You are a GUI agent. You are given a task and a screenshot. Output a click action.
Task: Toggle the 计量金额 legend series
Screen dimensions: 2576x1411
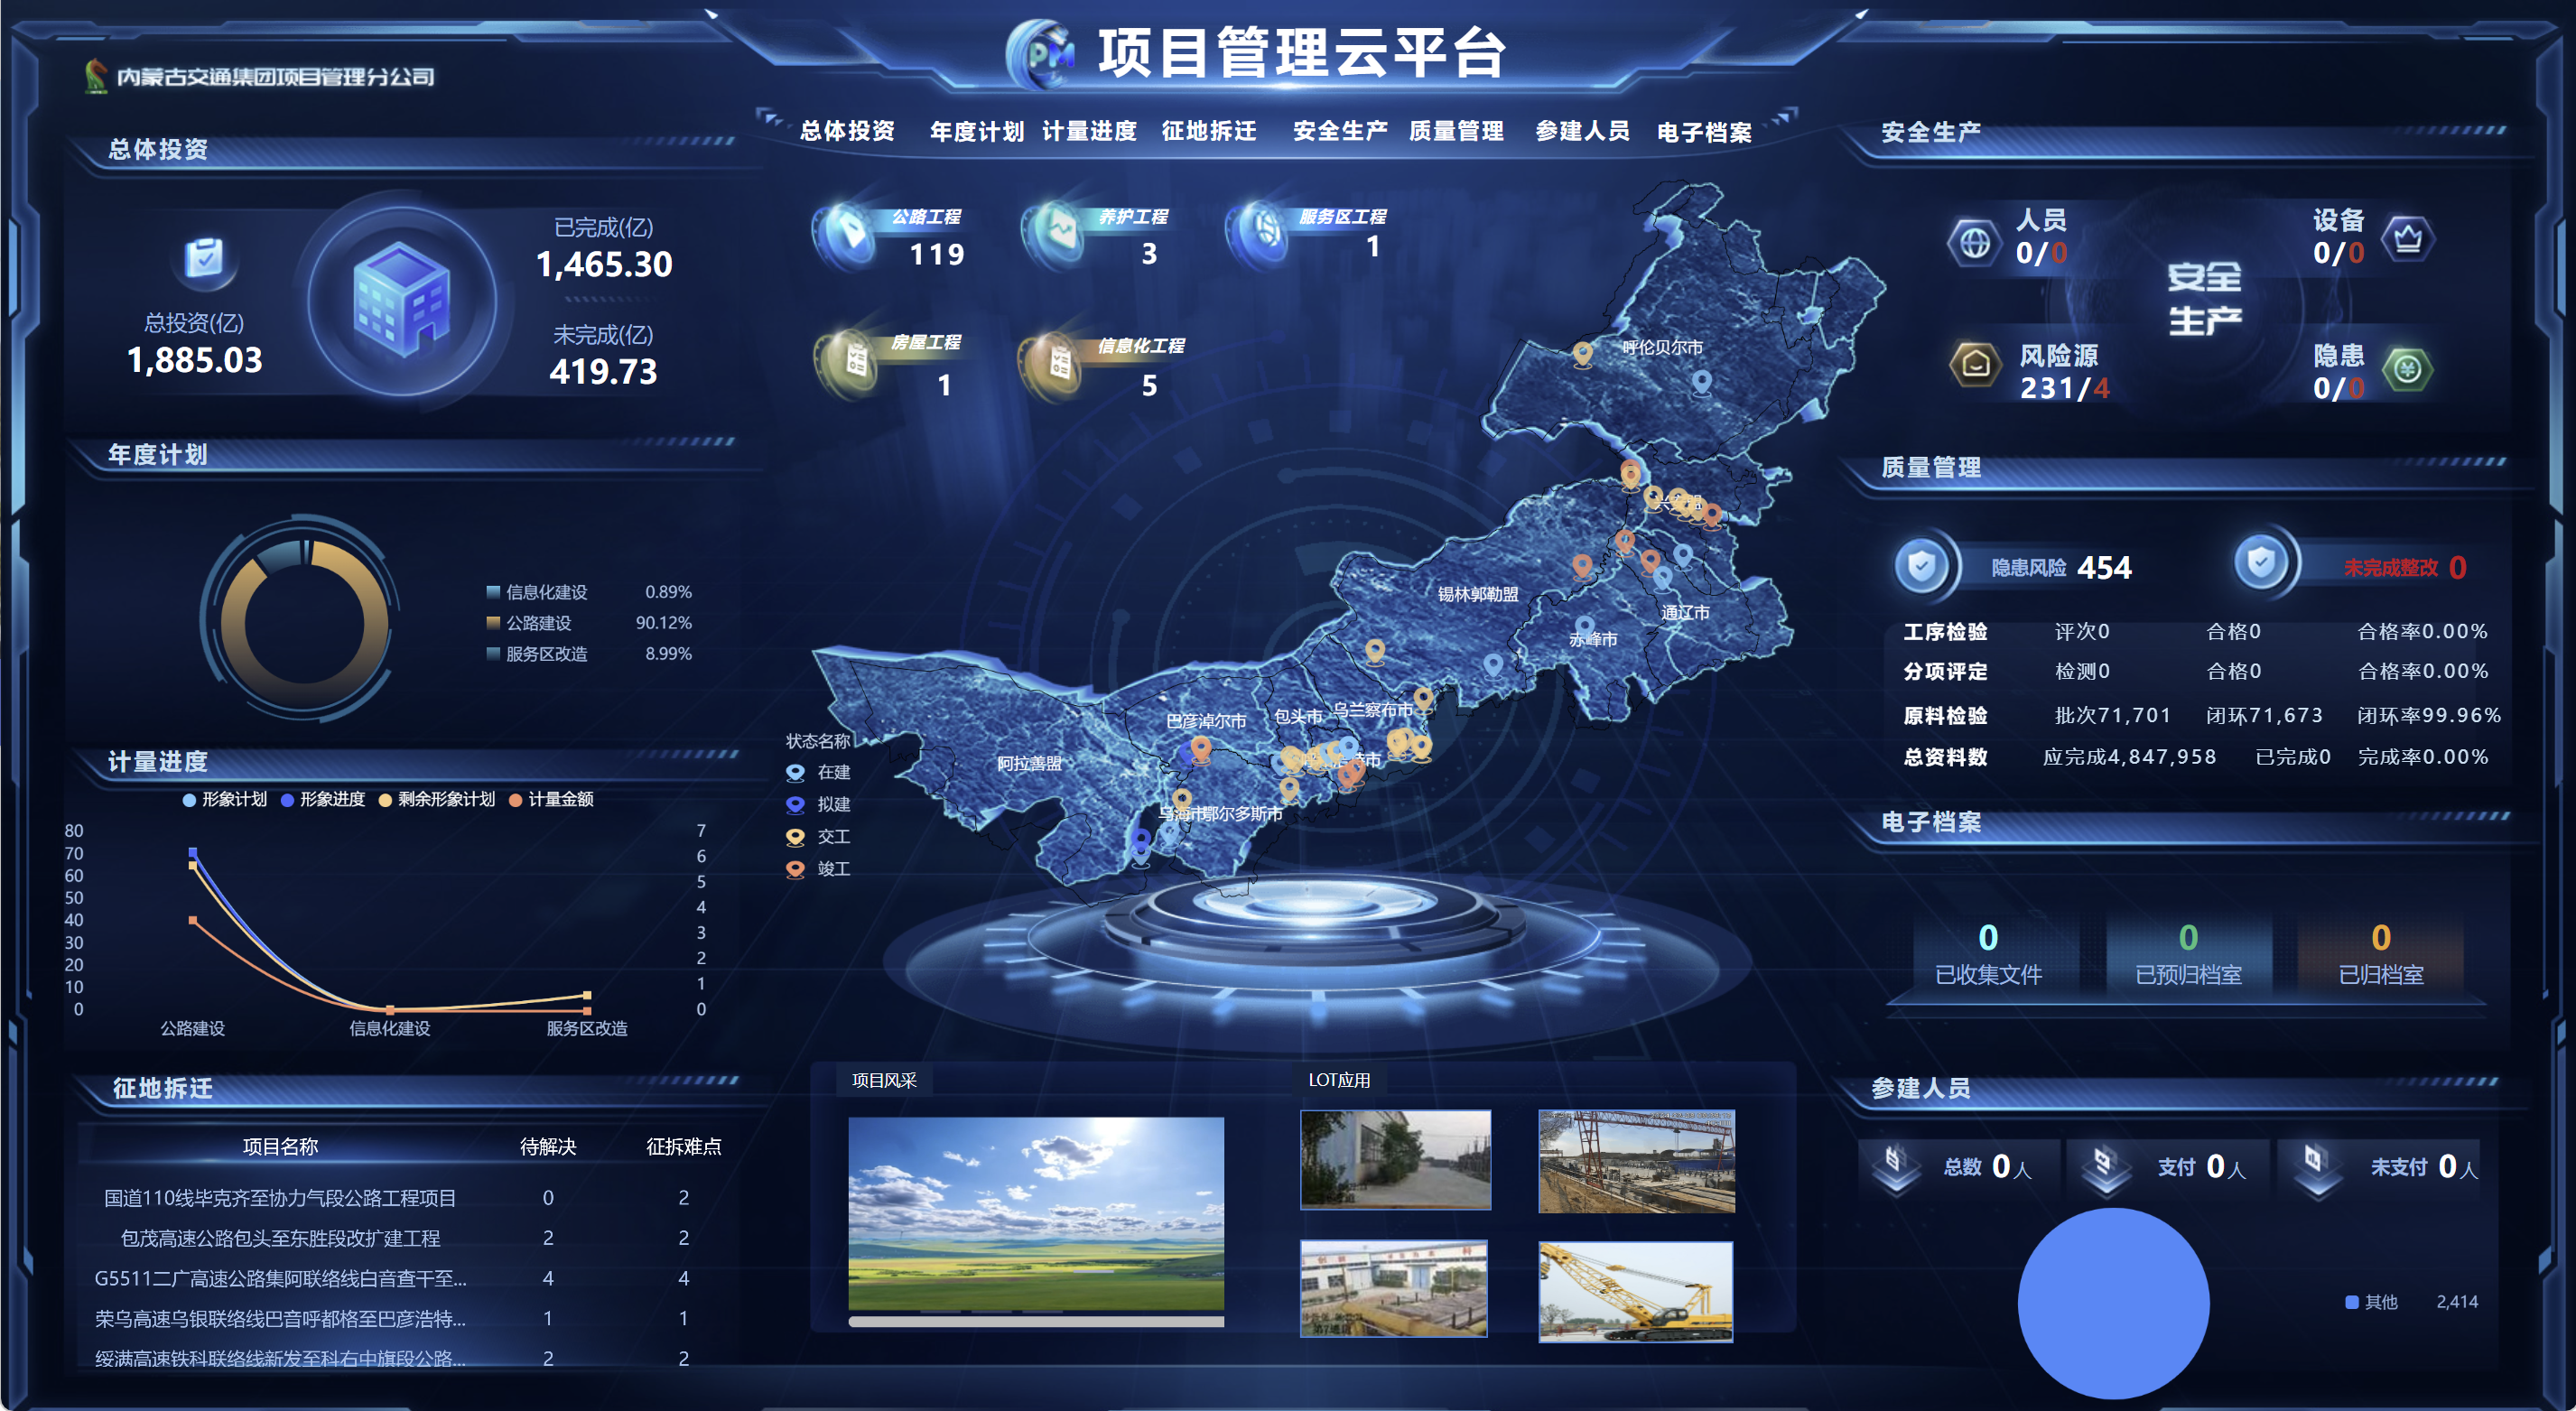coord(551,799)
